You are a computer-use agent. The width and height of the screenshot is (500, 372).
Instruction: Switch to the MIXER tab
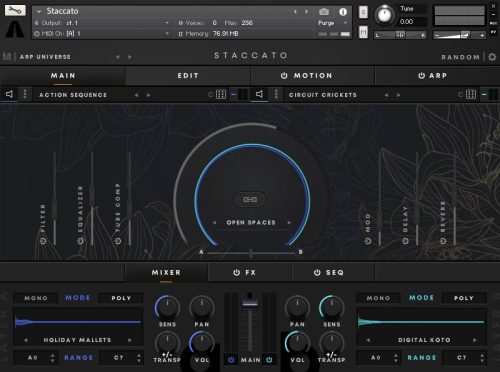click(166, 273)
